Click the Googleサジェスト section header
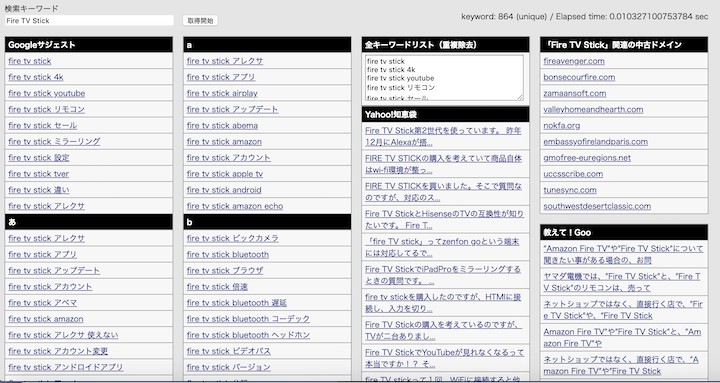The width and height of the screenshot is (720, 383). [x=89, y=45]
